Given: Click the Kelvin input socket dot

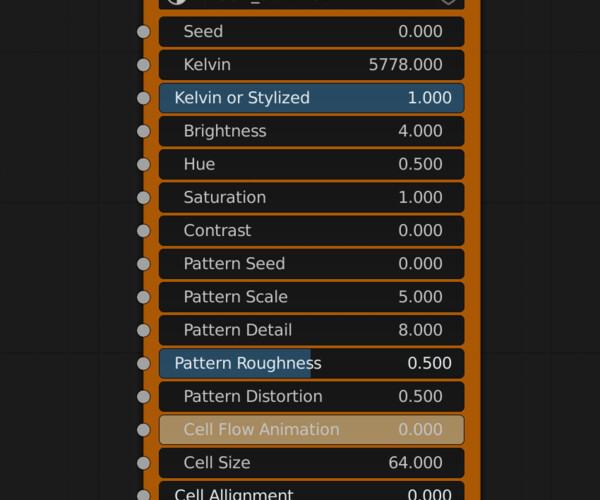Looking at the screenshot, I should click(x=143, y=65).
